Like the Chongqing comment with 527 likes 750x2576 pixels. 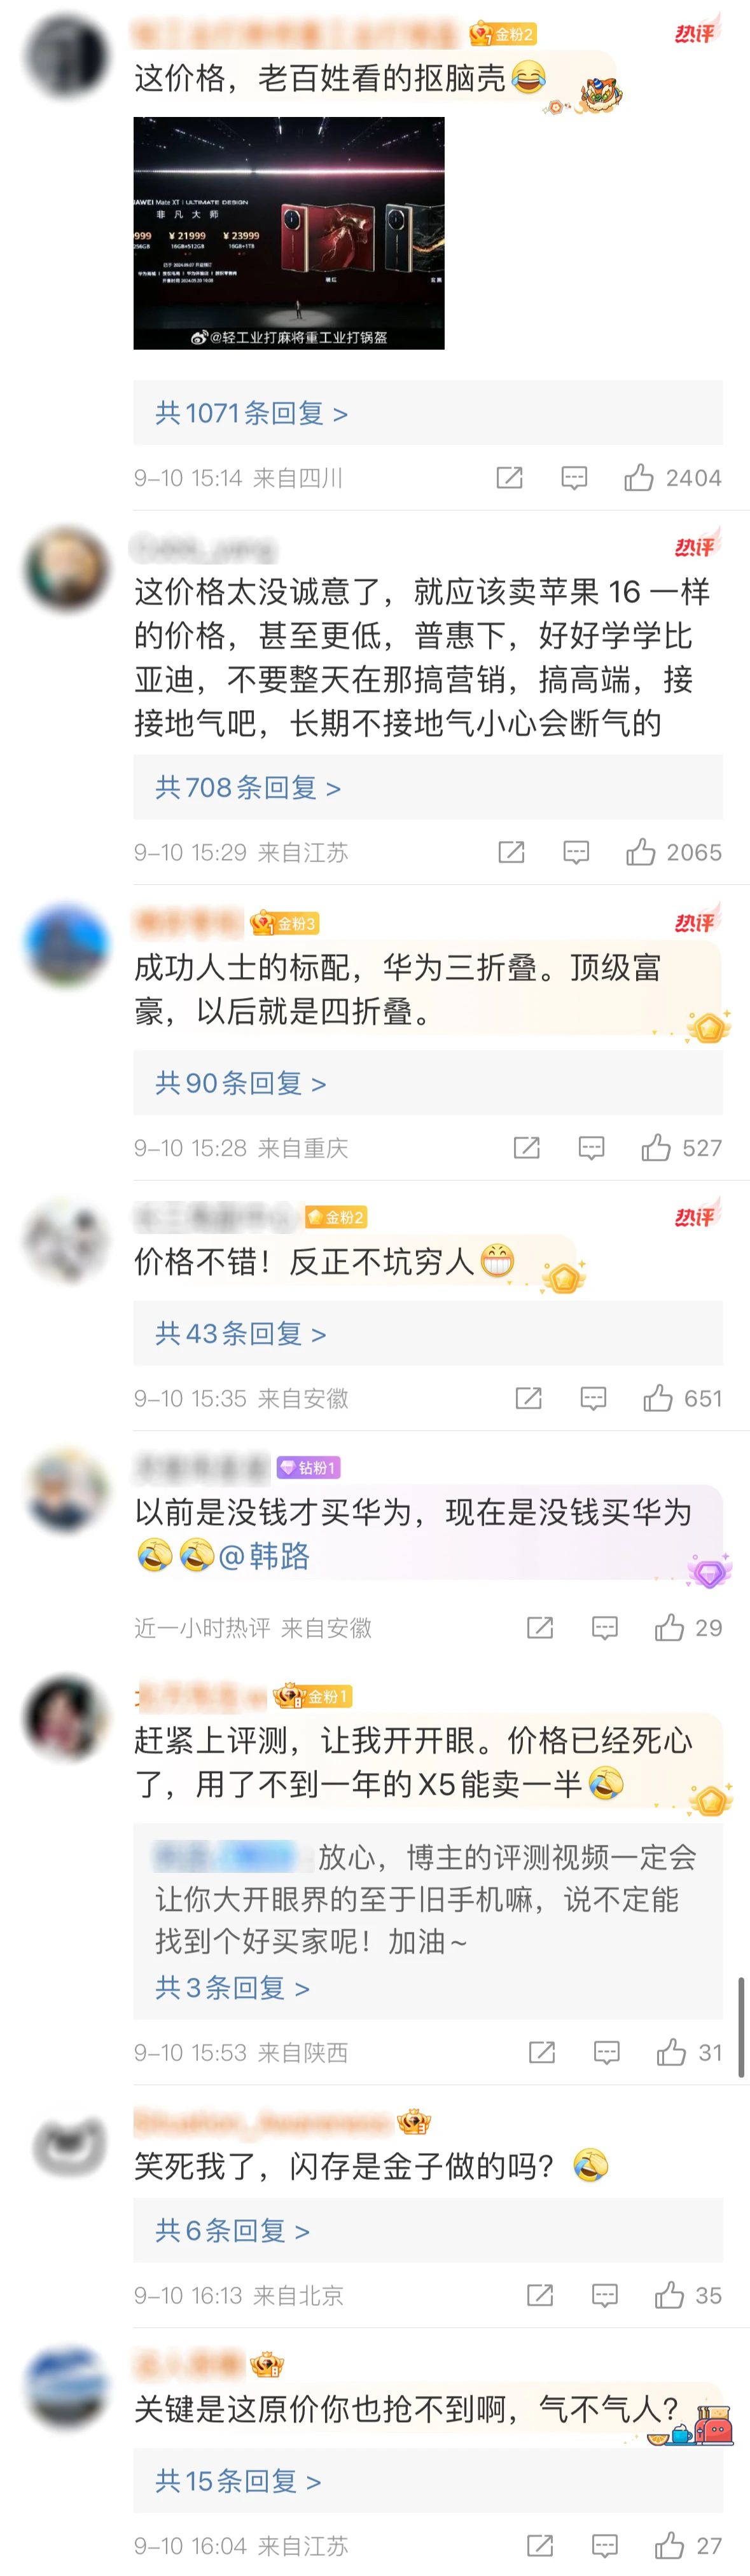656,1147
